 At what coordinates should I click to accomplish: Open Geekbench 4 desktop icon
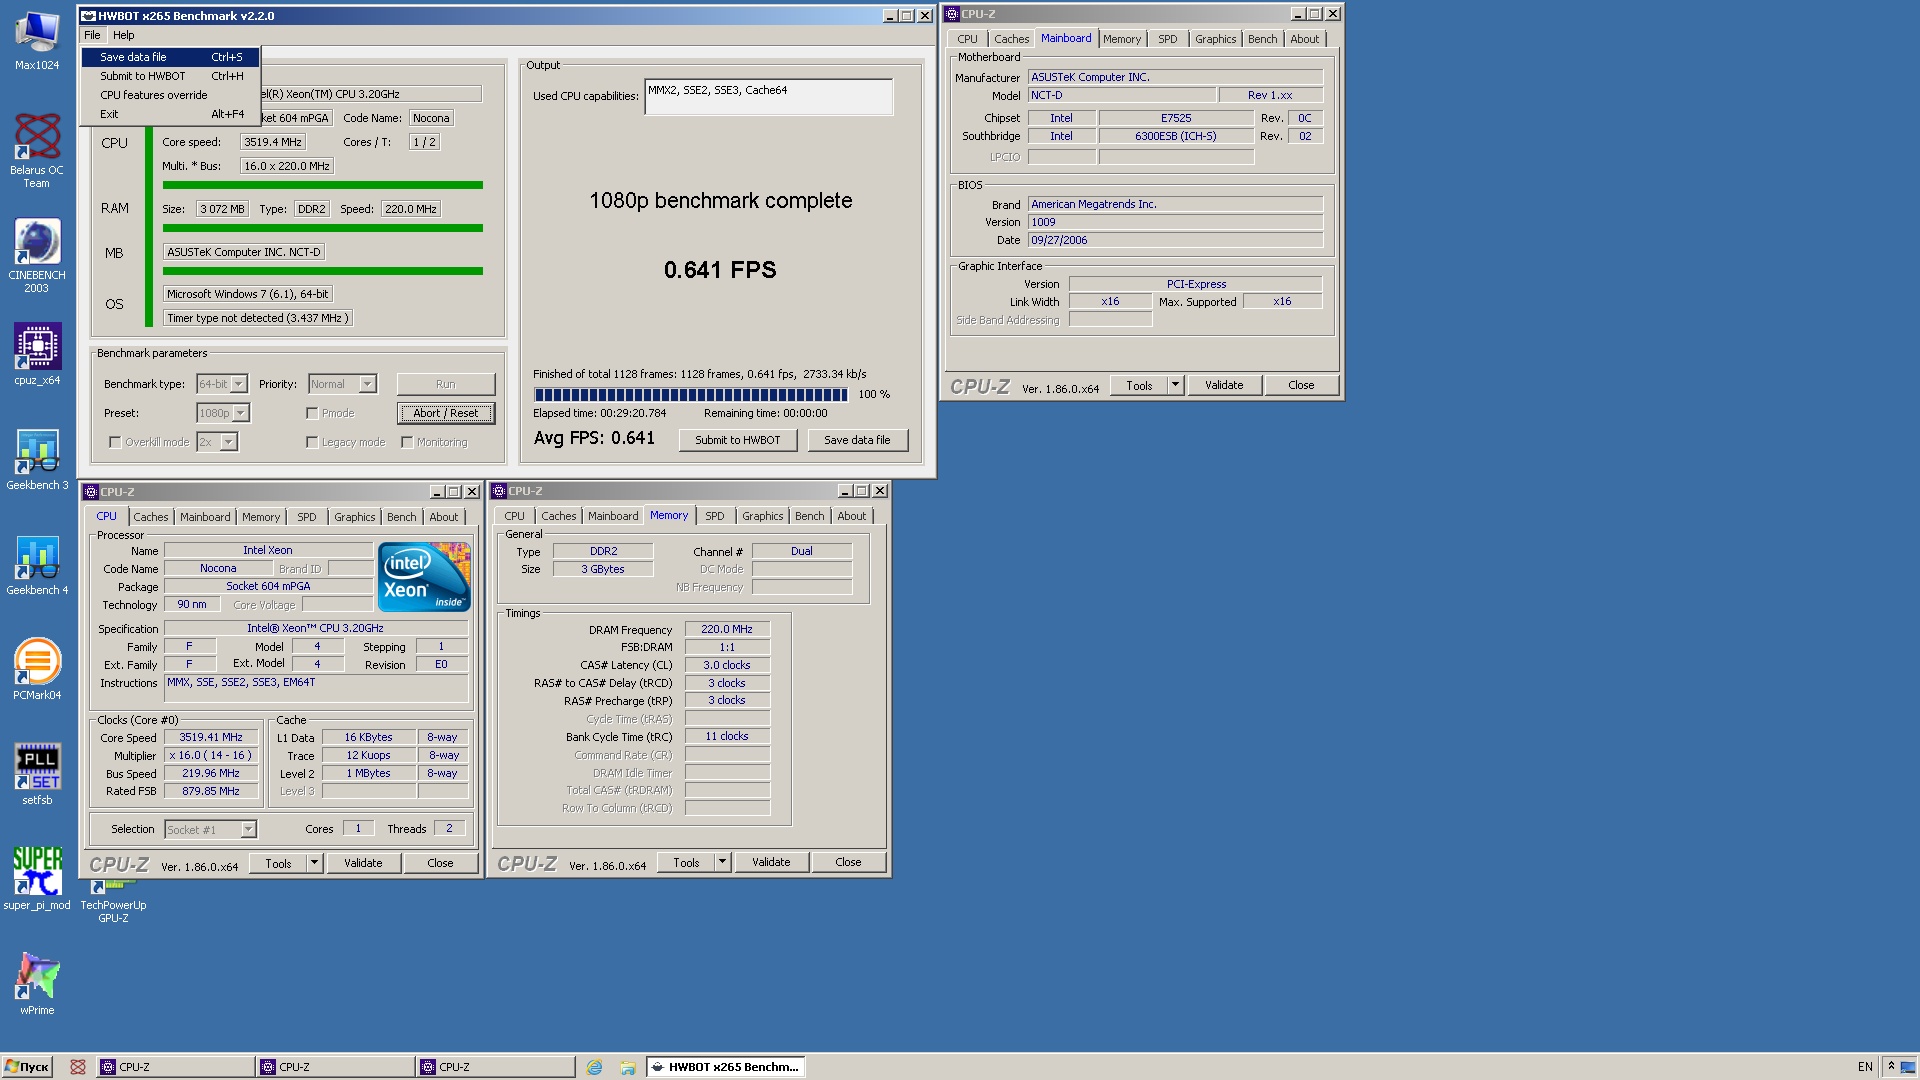click(37, 564)
